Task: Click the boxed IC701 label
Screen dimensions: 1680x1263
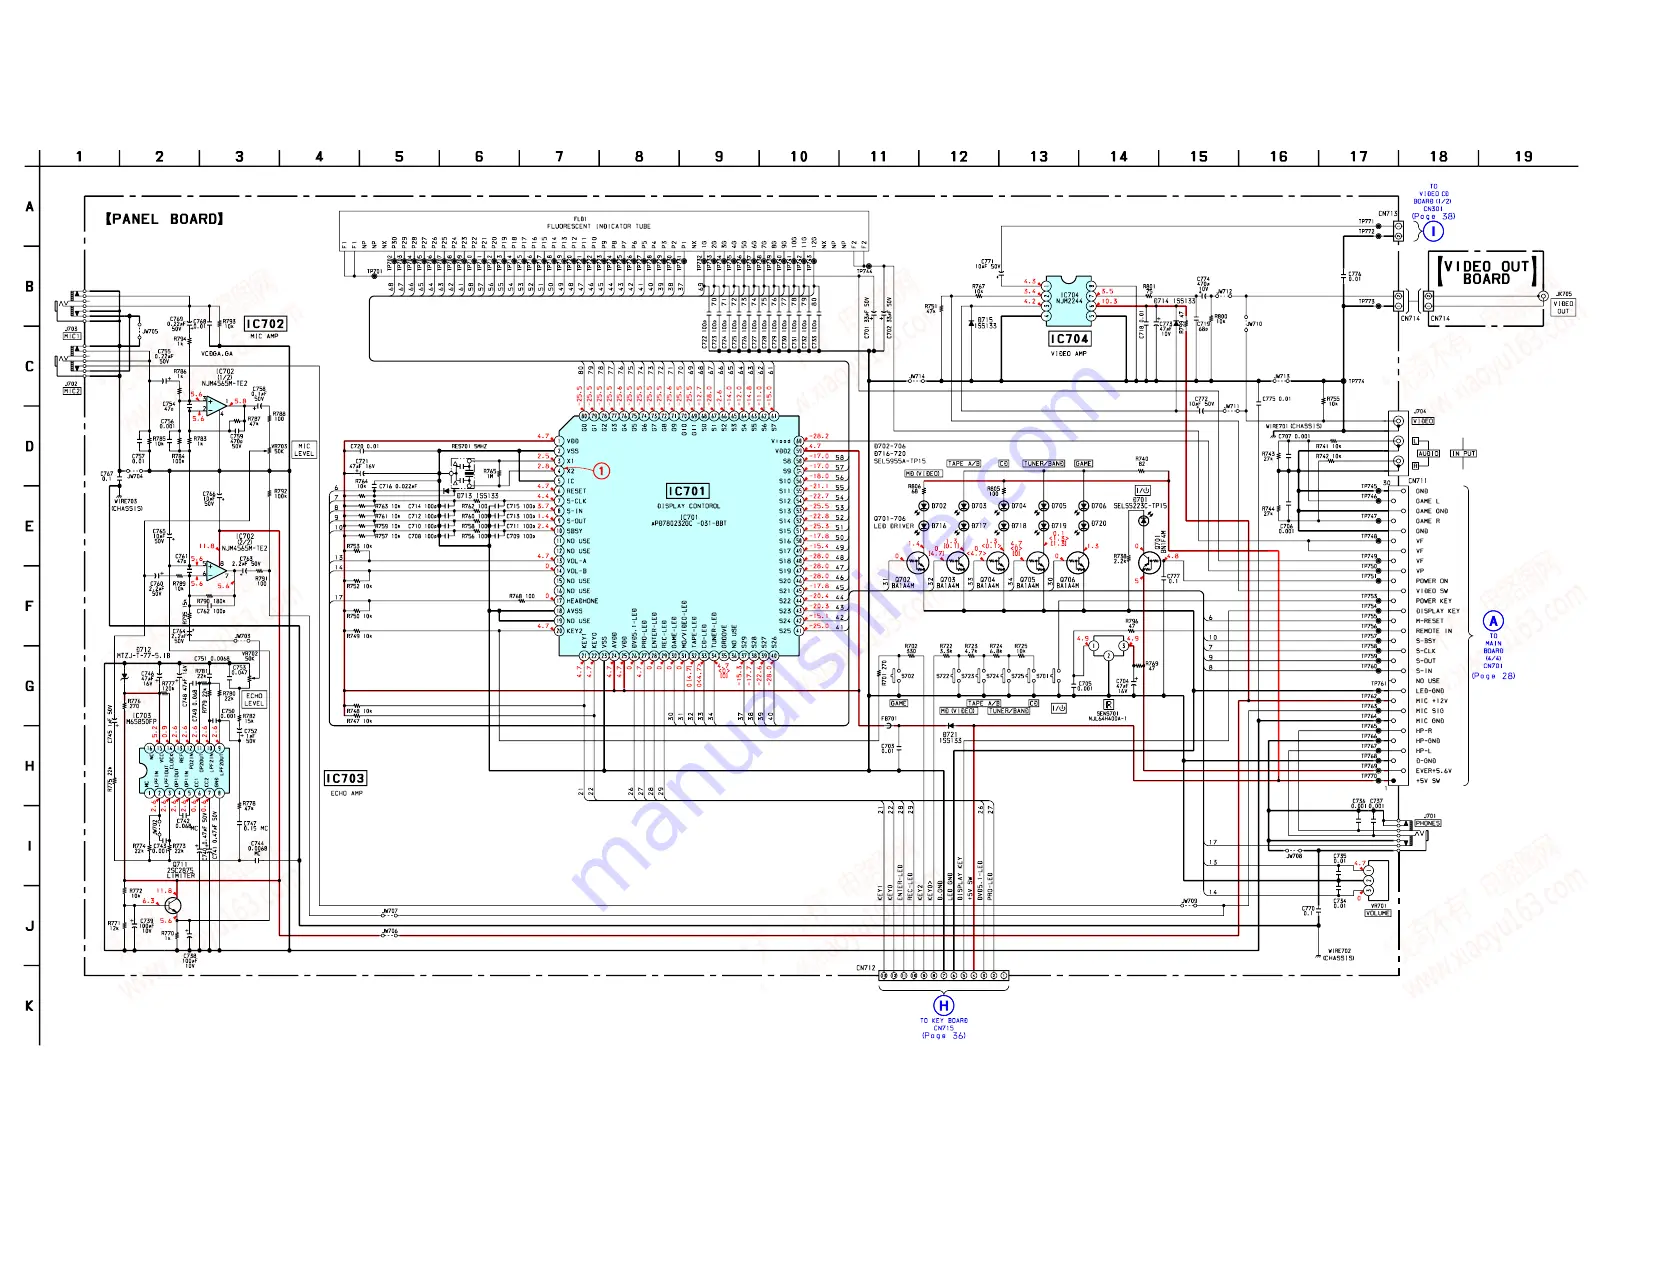Action: click(687, 491)
